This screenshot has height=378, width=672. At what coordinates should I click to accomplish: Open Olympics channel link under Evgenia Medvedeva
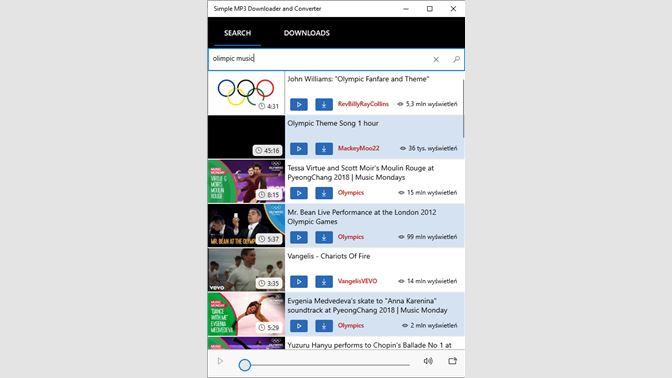coord(351,326)
